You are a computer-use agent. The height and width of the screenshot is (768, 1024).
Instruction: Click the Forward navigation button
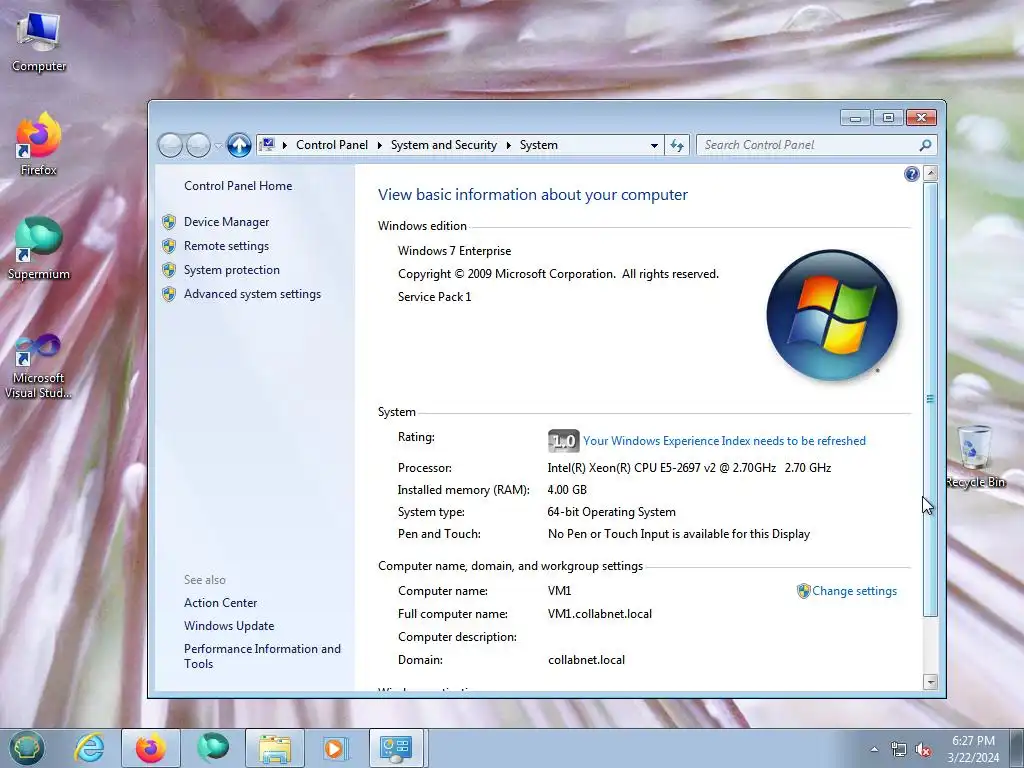pyautogui.click(x=198, y=145)
